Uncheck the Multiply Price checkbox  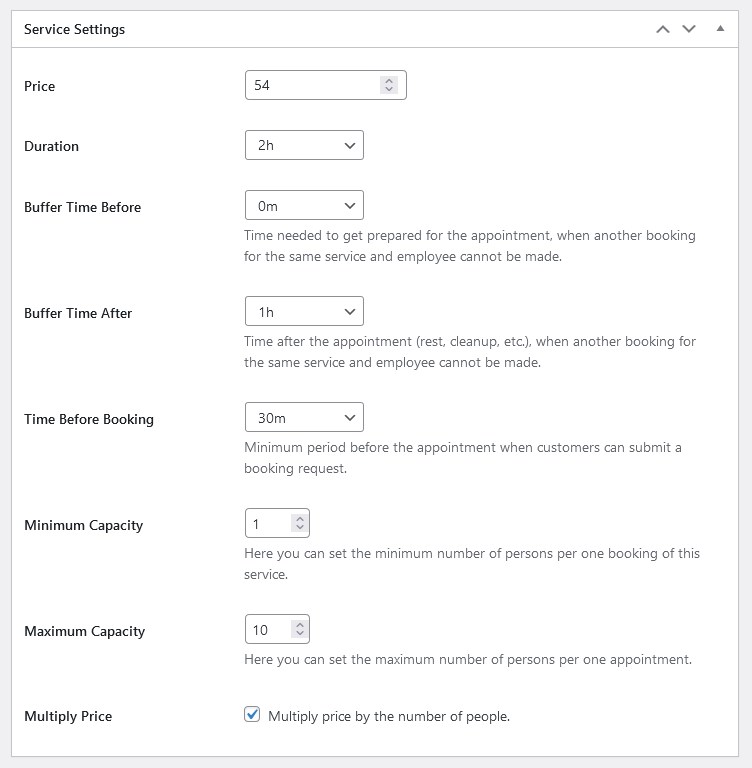tap(252, 715)
